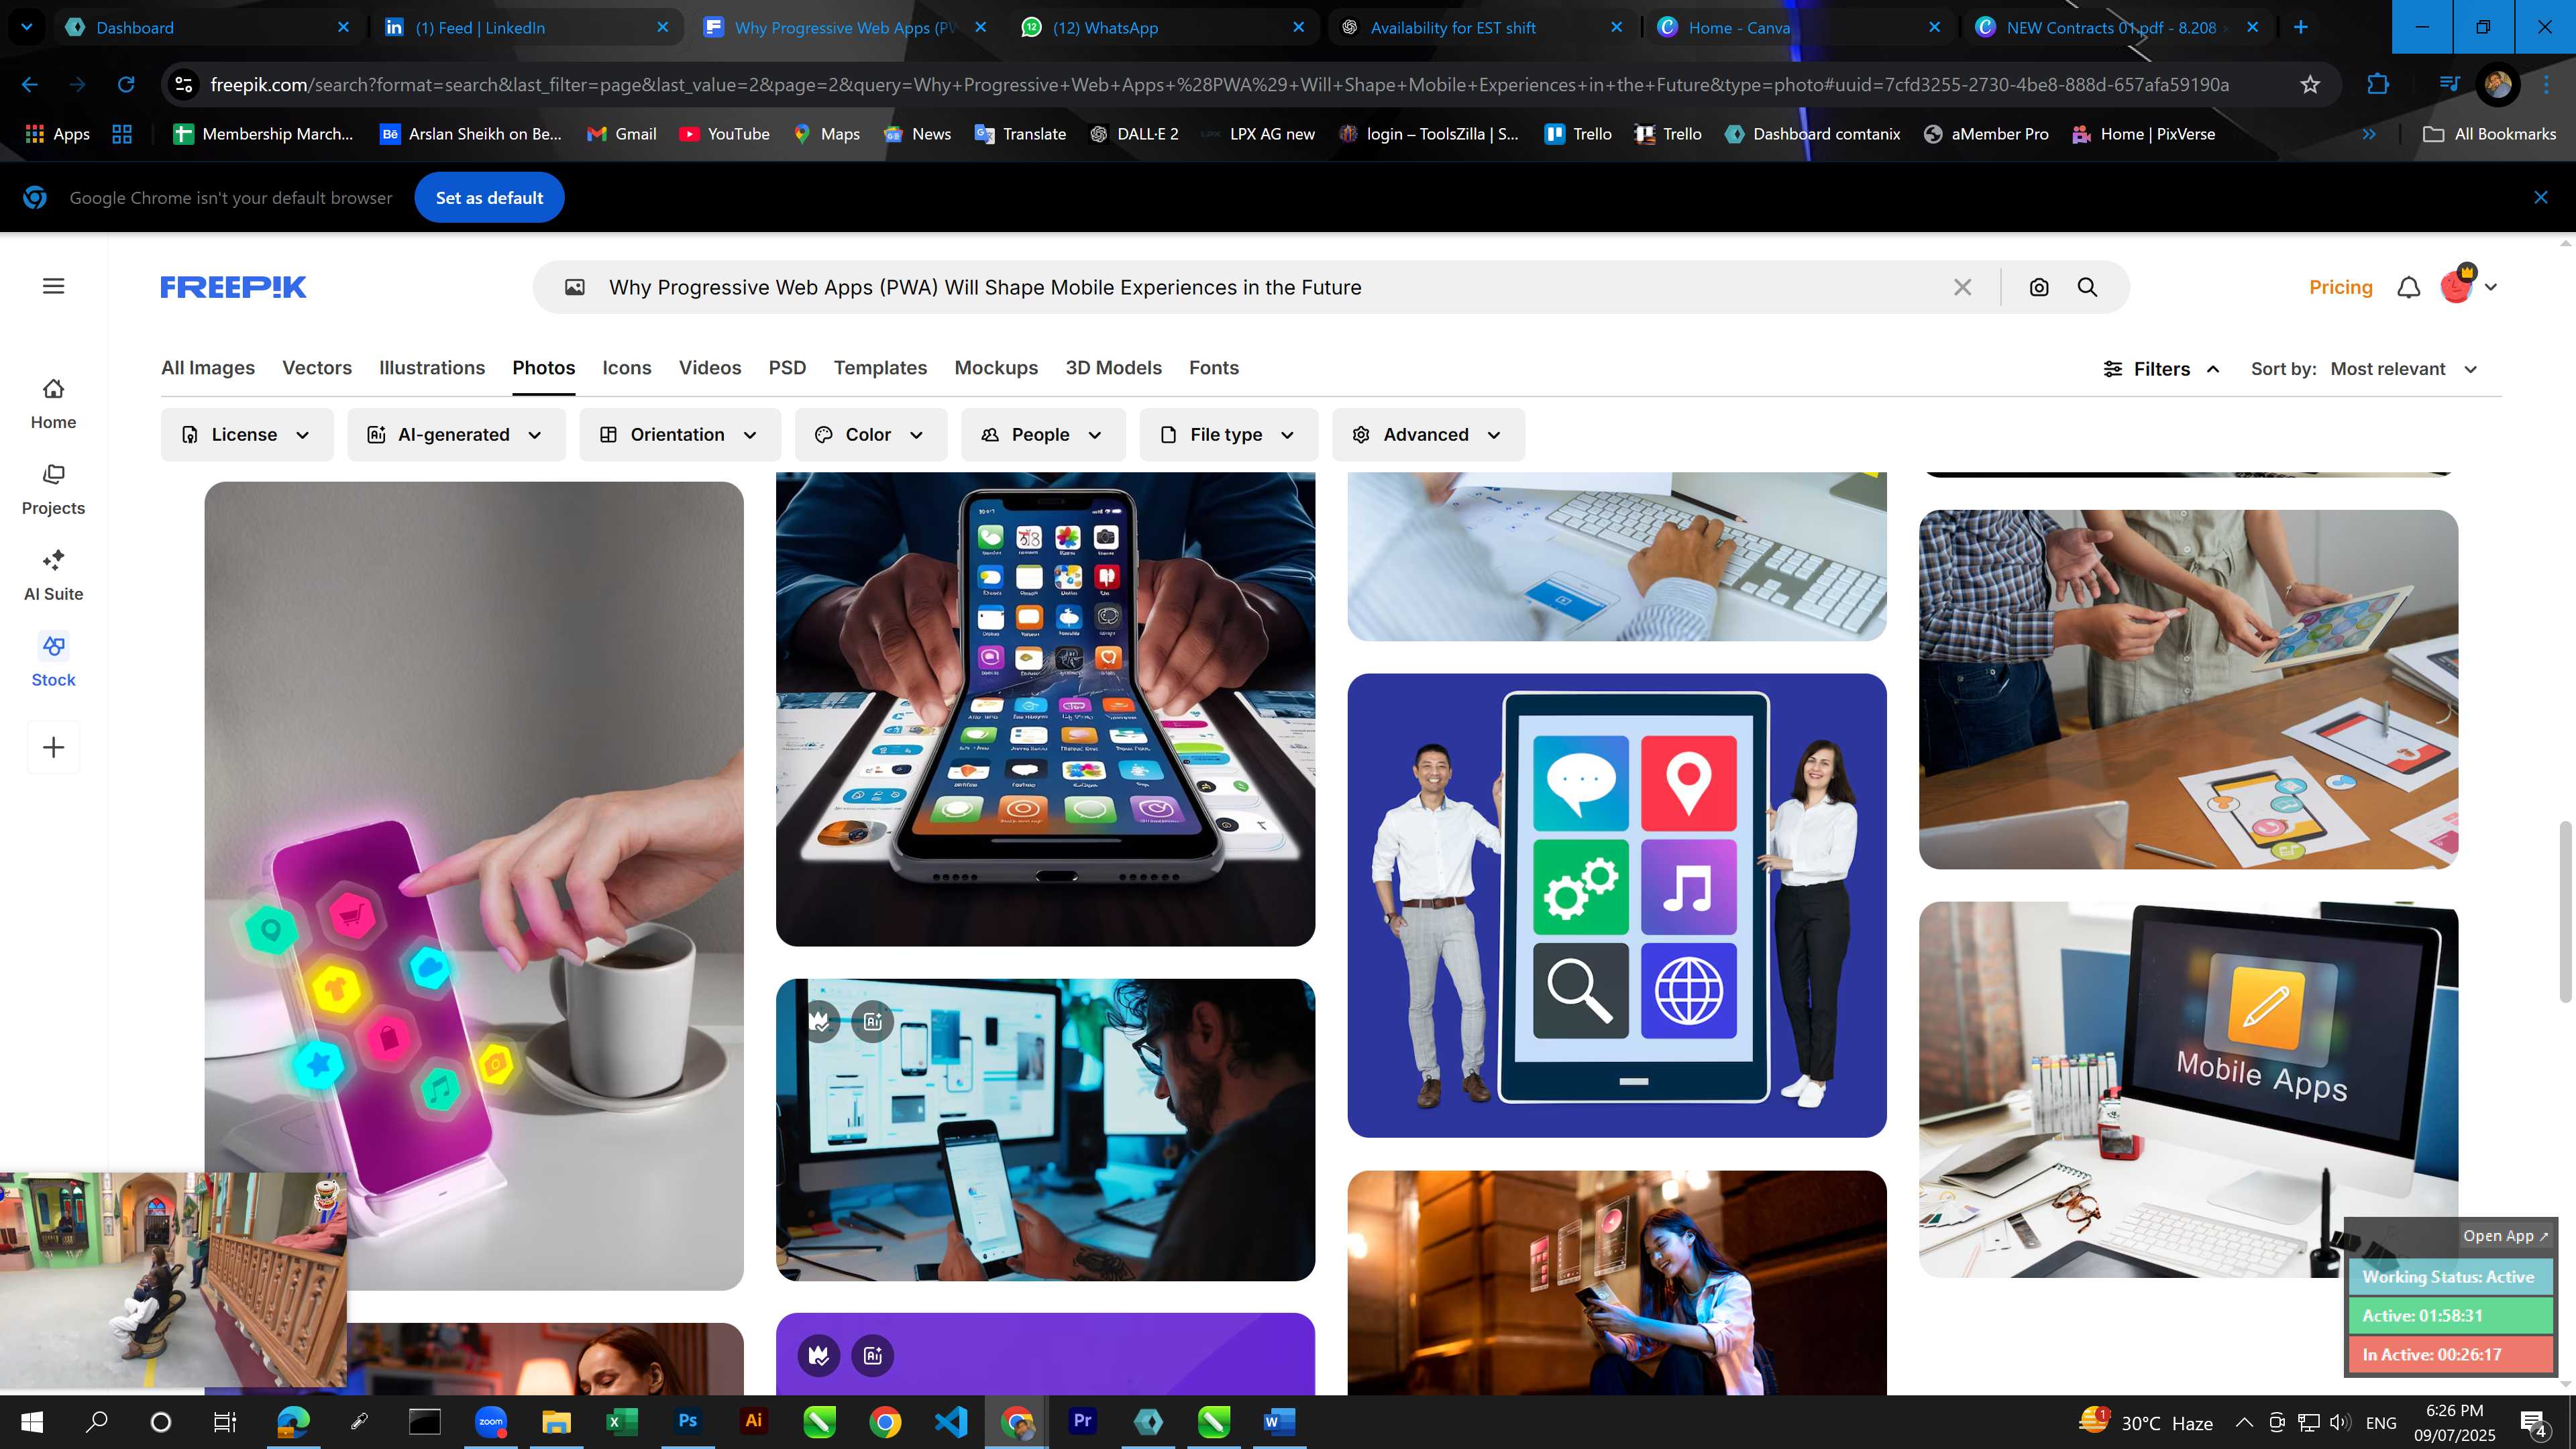
Task: Go back to previous page
Action: (30, 85)
